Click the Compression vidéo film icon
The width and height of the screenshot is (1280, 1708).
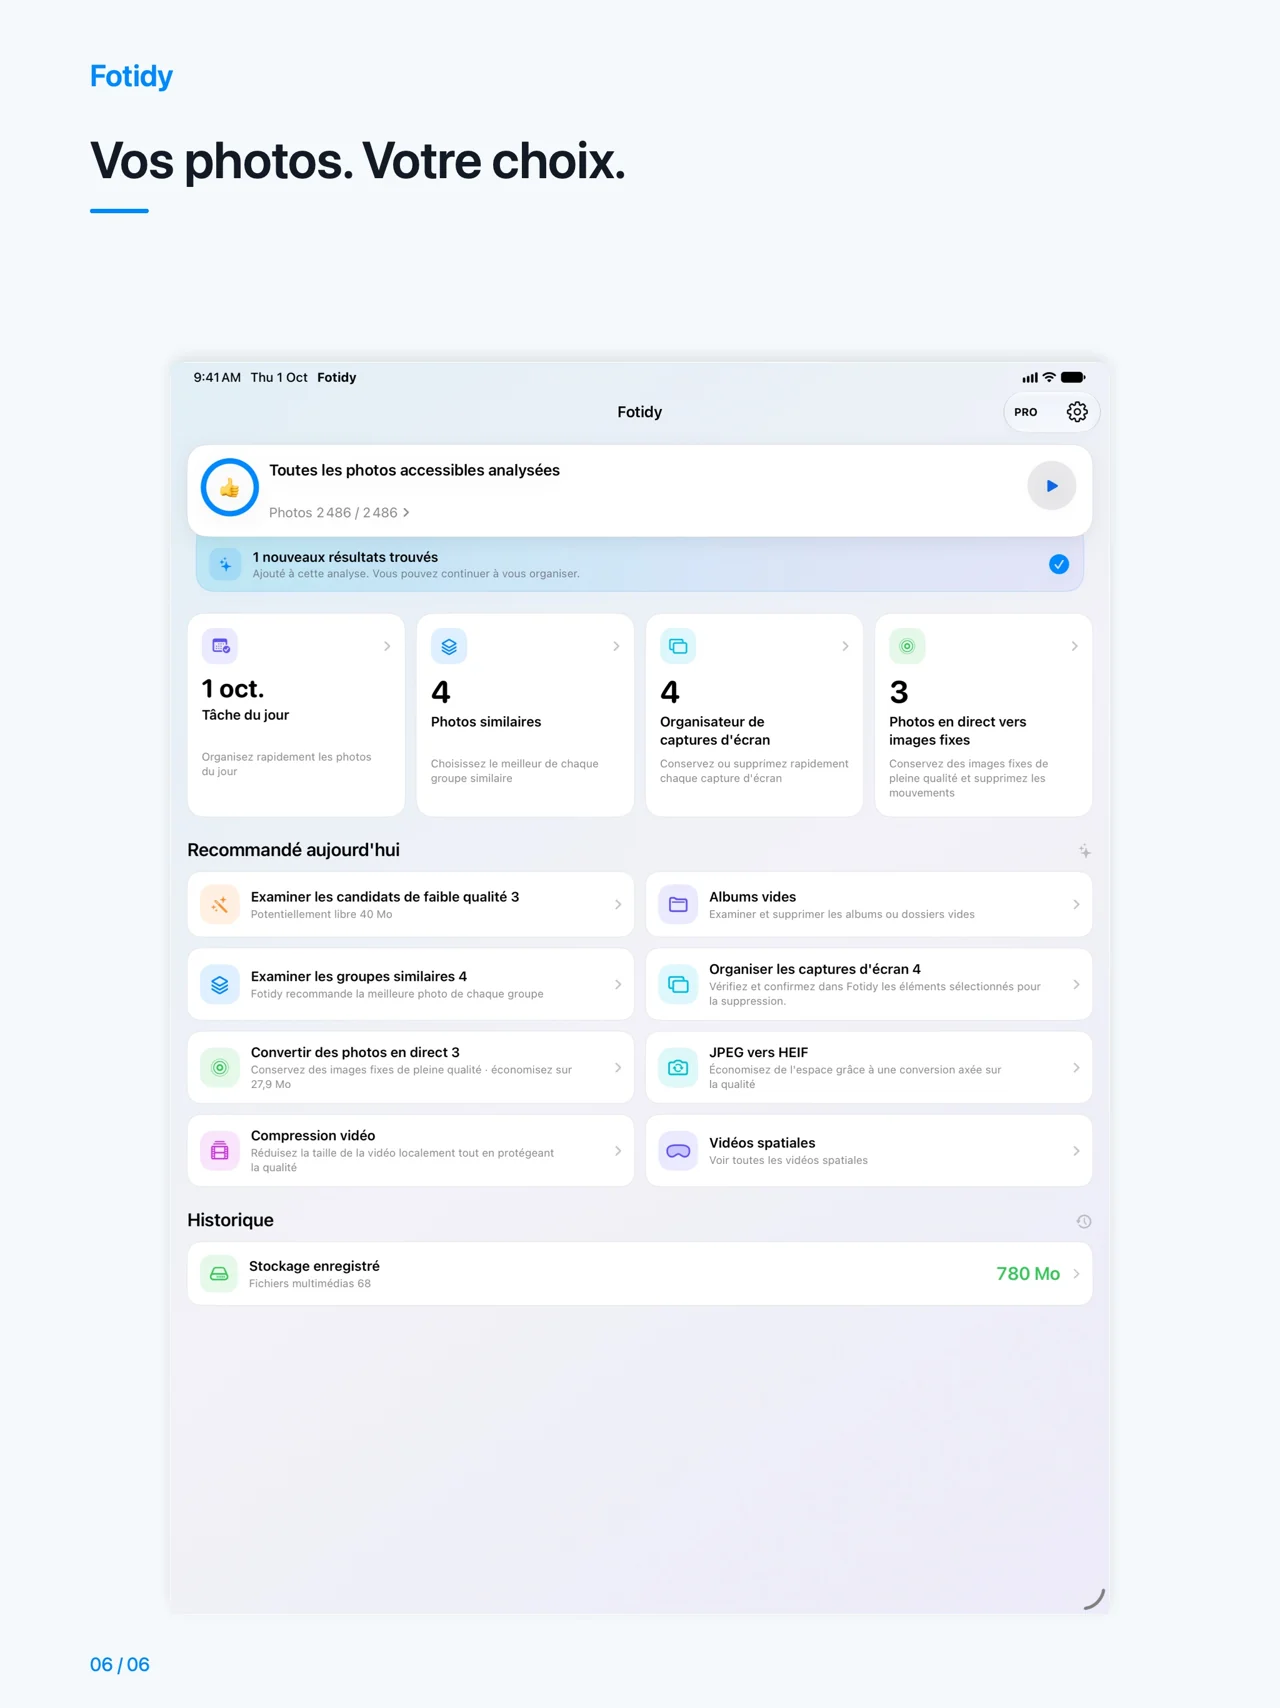220,1151
